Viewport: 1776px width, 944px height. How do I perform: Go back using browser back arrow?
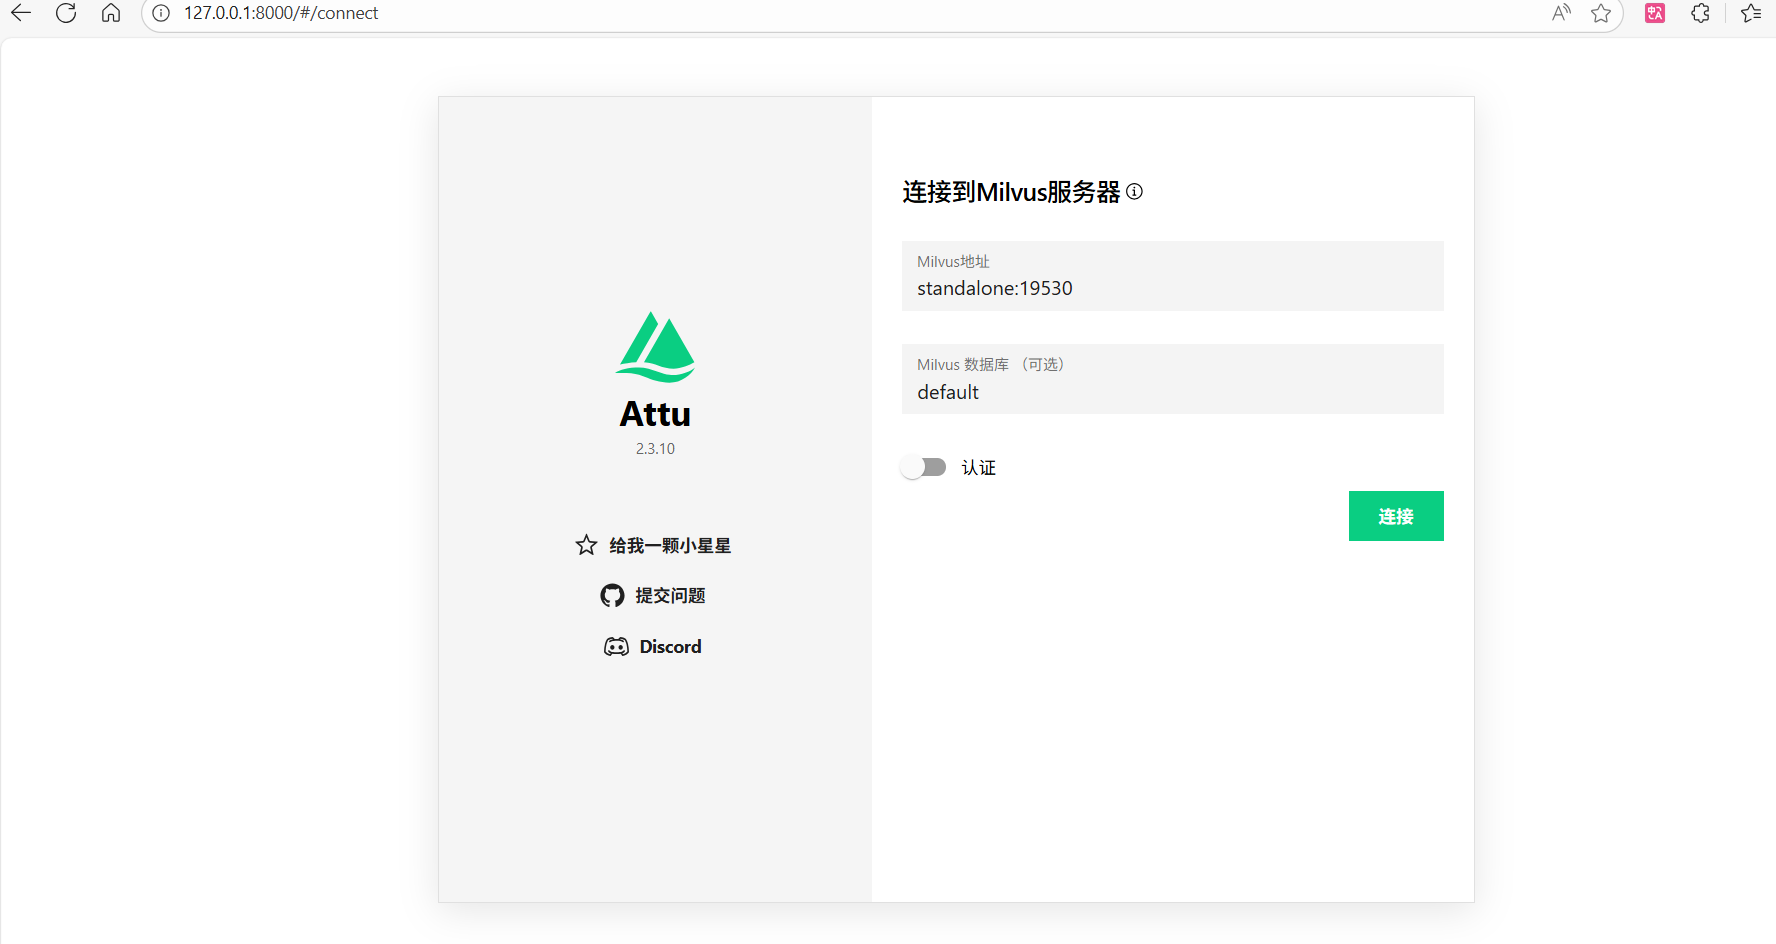click(21, 13)
